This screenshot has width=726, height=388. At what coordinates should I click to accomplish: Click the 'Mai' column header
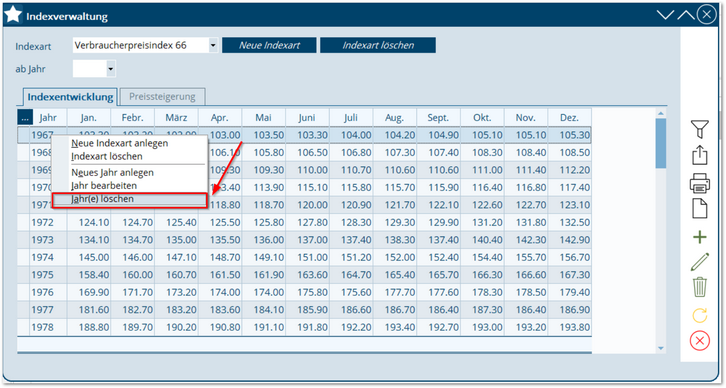click(x=263, y=118)
